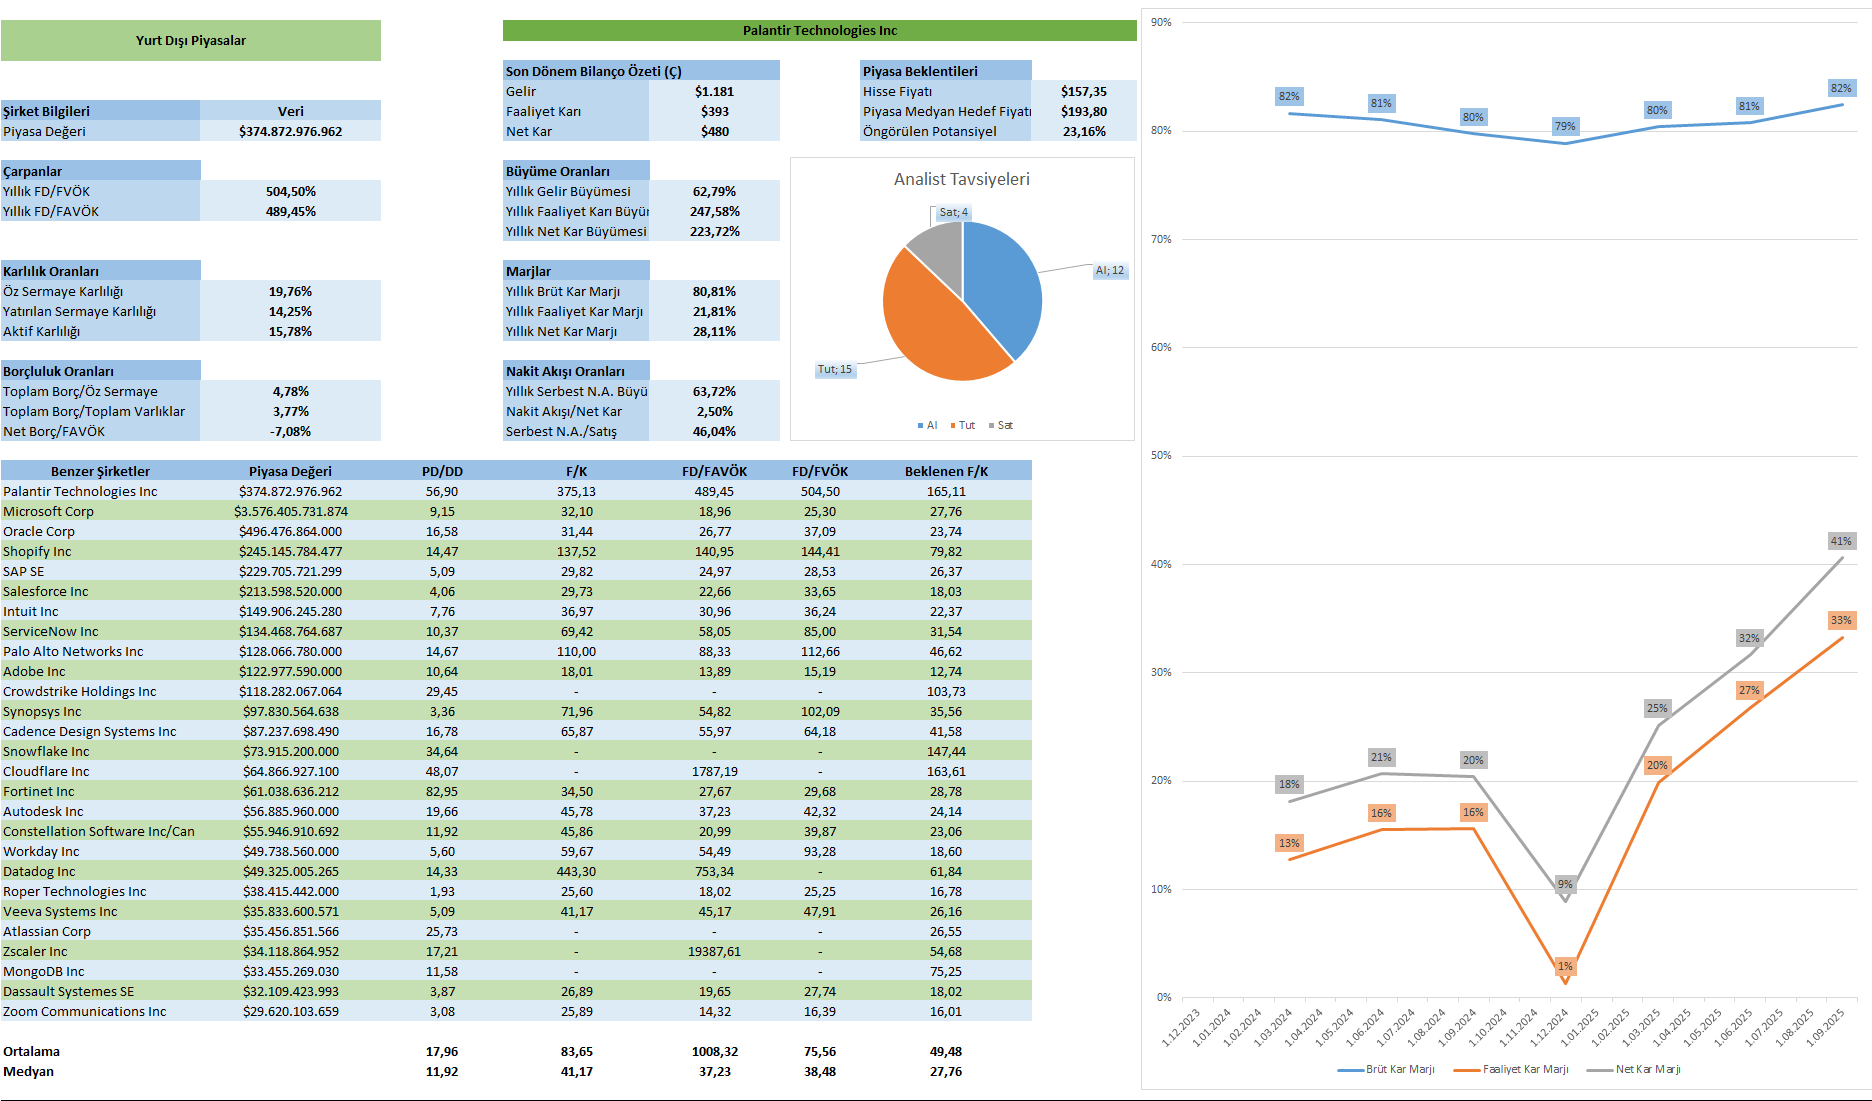Select the Net Borç/FAVÖK value -7,08%

(x=290, y=431)
